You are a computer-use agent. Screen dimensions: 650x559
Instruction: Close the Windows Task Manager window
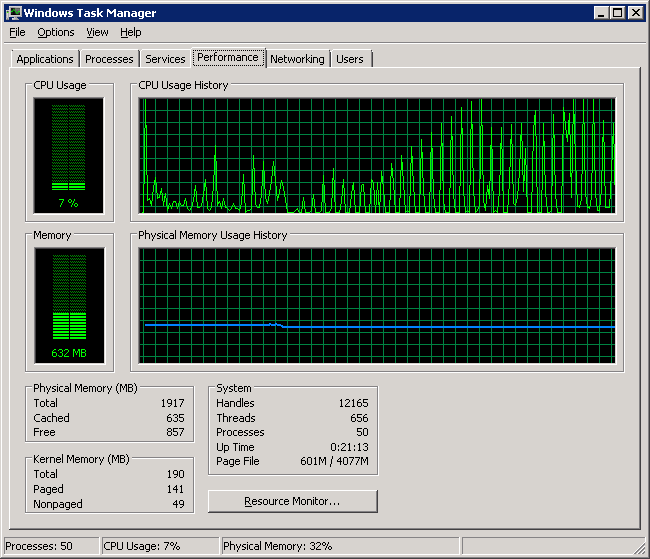coord(635,13)
